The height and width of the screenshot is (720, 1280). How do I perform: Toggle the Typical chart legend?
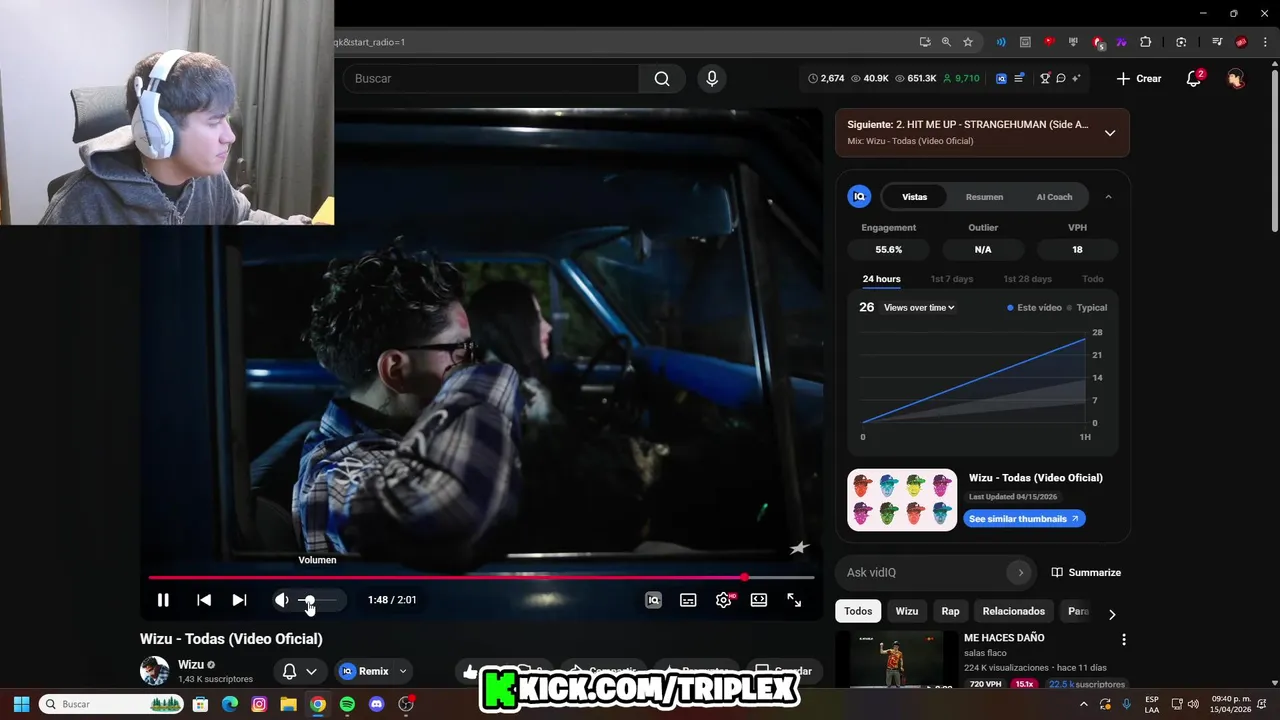click(1087, 308)
